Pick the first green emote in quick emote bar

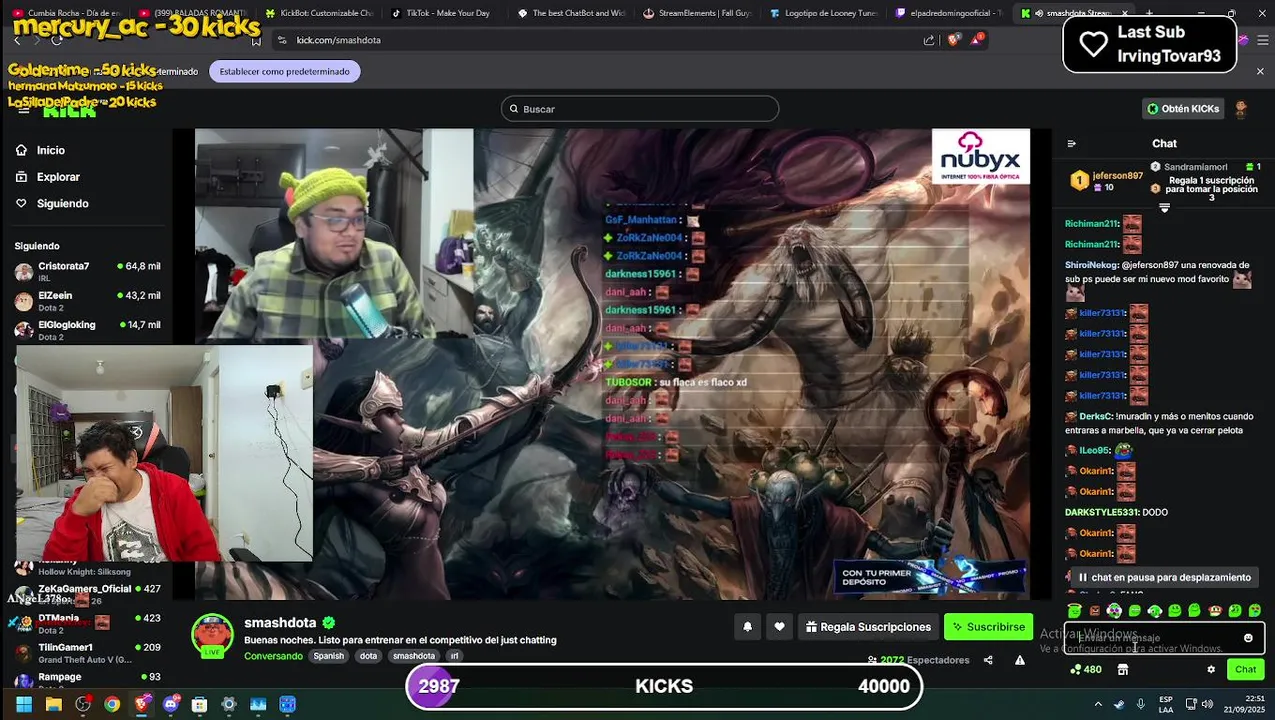(x=1074, y=610)
